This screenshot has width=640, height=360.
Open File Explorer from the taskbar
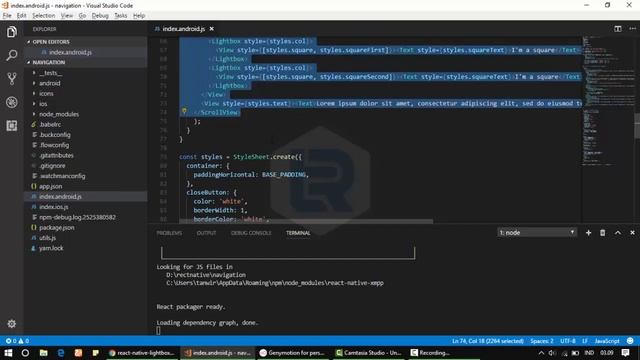point(43,353)
